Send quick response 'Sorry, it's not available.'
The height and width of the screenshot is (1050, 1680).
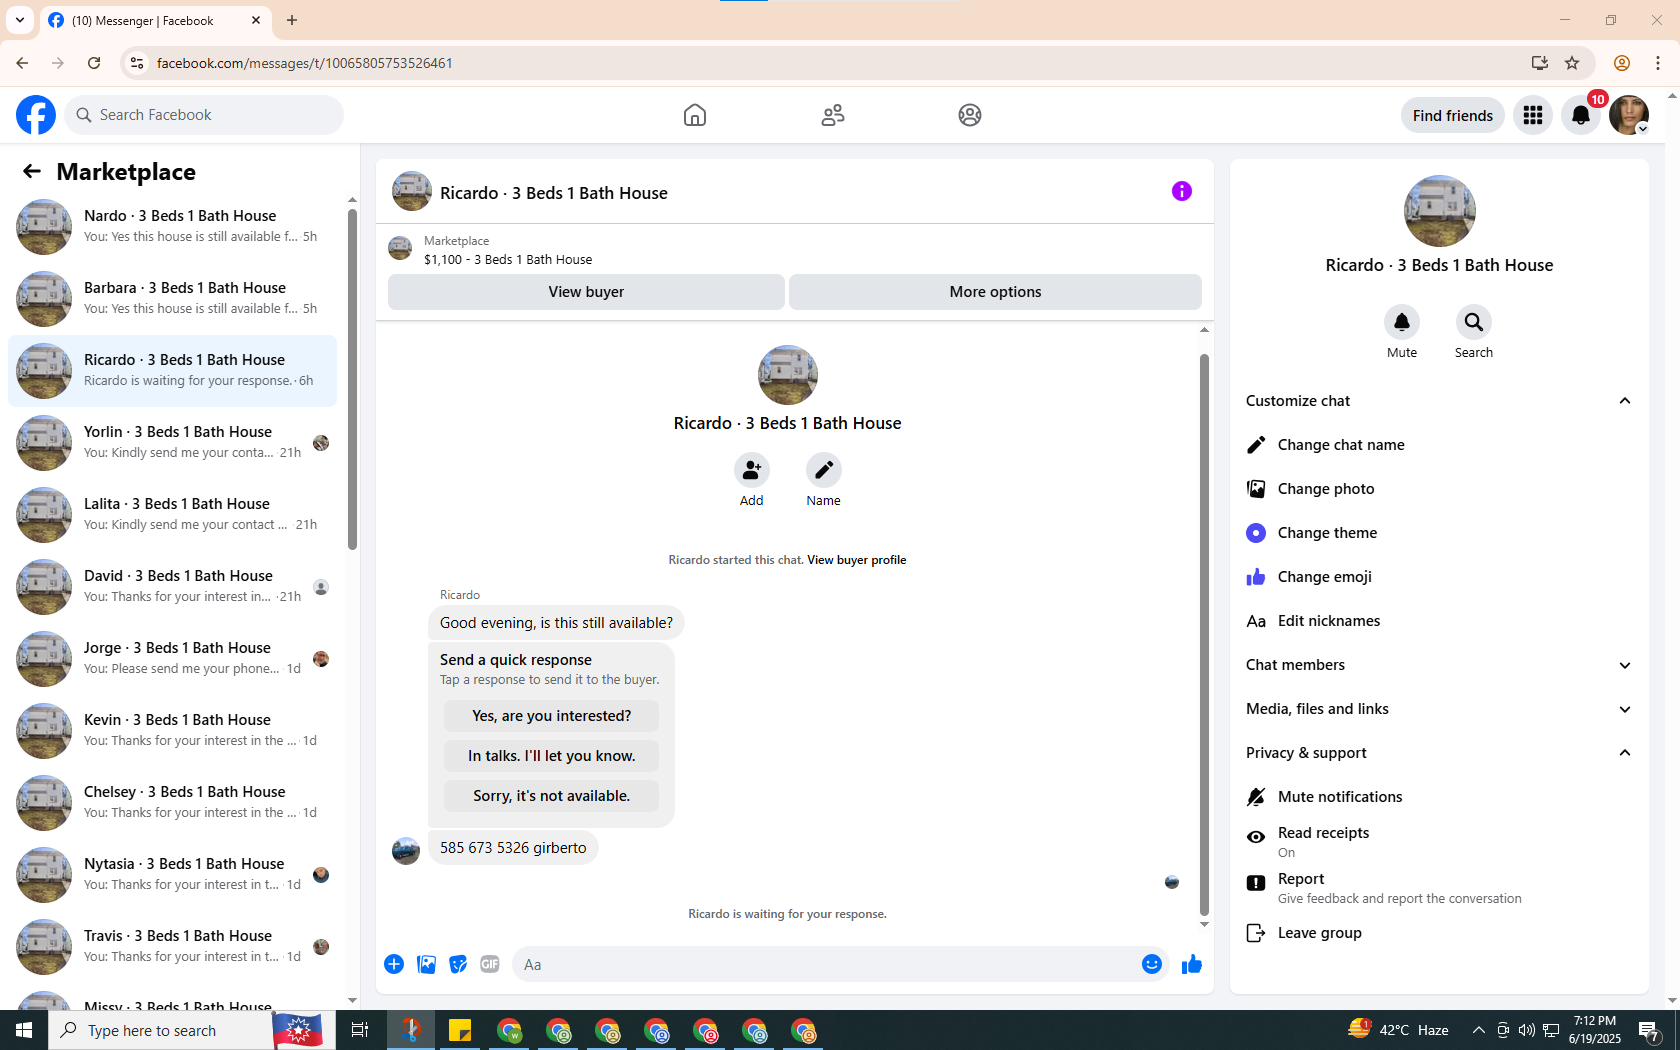tap(551, 796)
